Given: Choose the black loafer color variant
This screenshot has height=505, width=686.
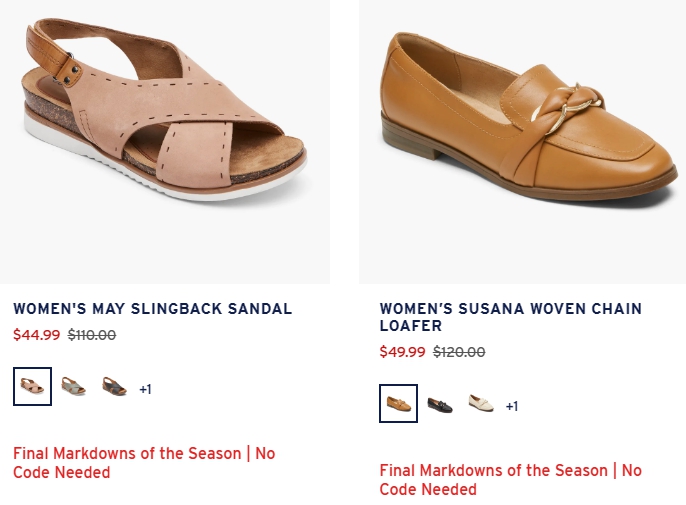Looking at the screenshot, I should 440,404.
